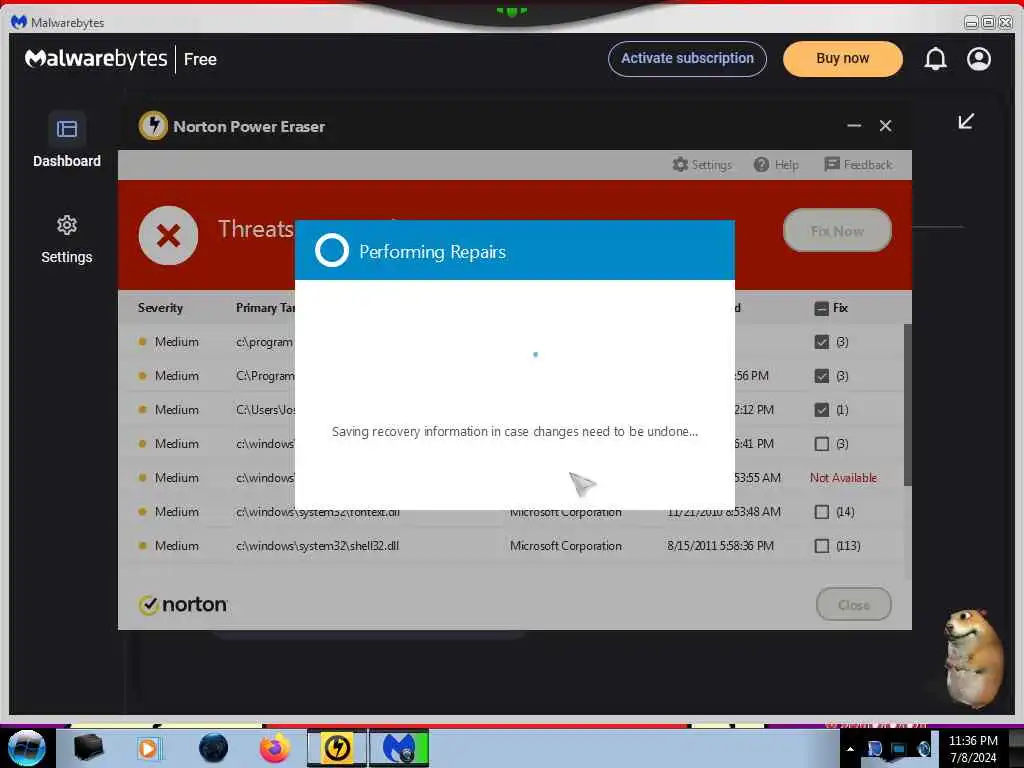Click the network icon in system tray
Image resolution: width=1024 pixels, height=768 pixels.
pyautogui.click(x=899, y=749)
